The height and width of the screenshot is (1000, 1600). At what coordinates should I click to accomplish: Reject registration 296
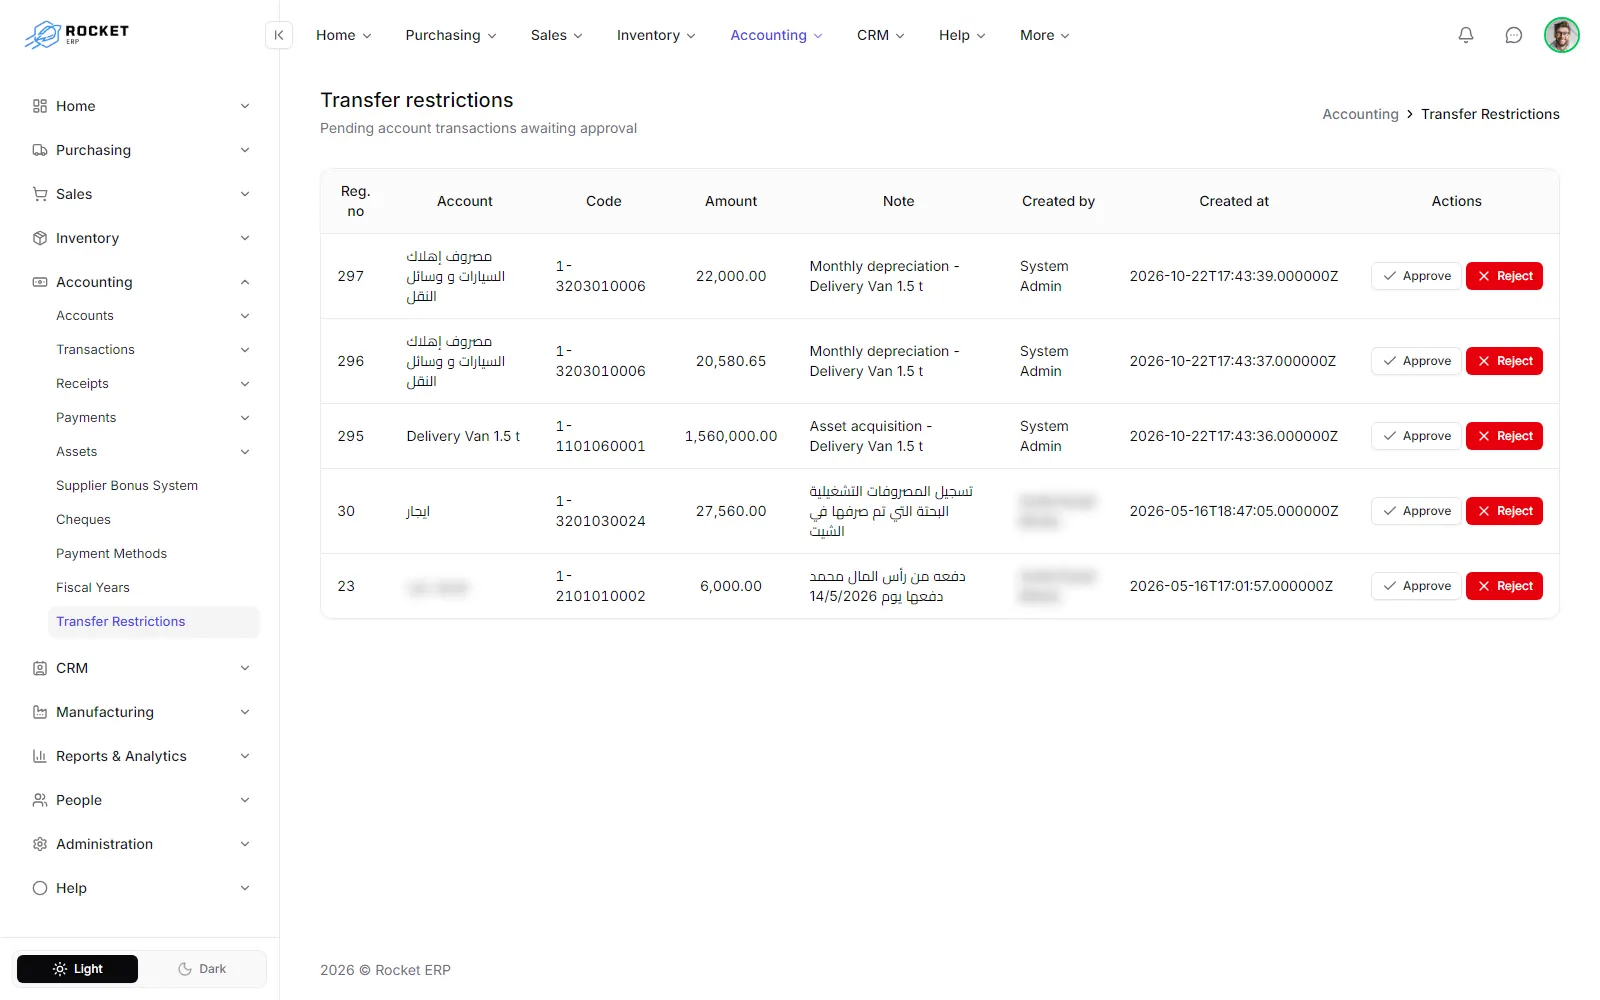coord(1504,361)
